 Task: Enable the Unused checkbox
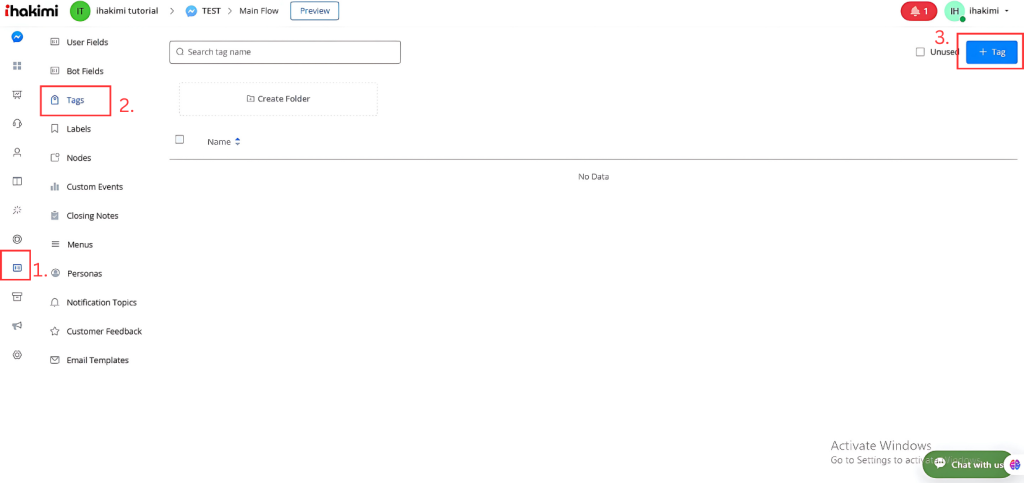coord(920,52)
